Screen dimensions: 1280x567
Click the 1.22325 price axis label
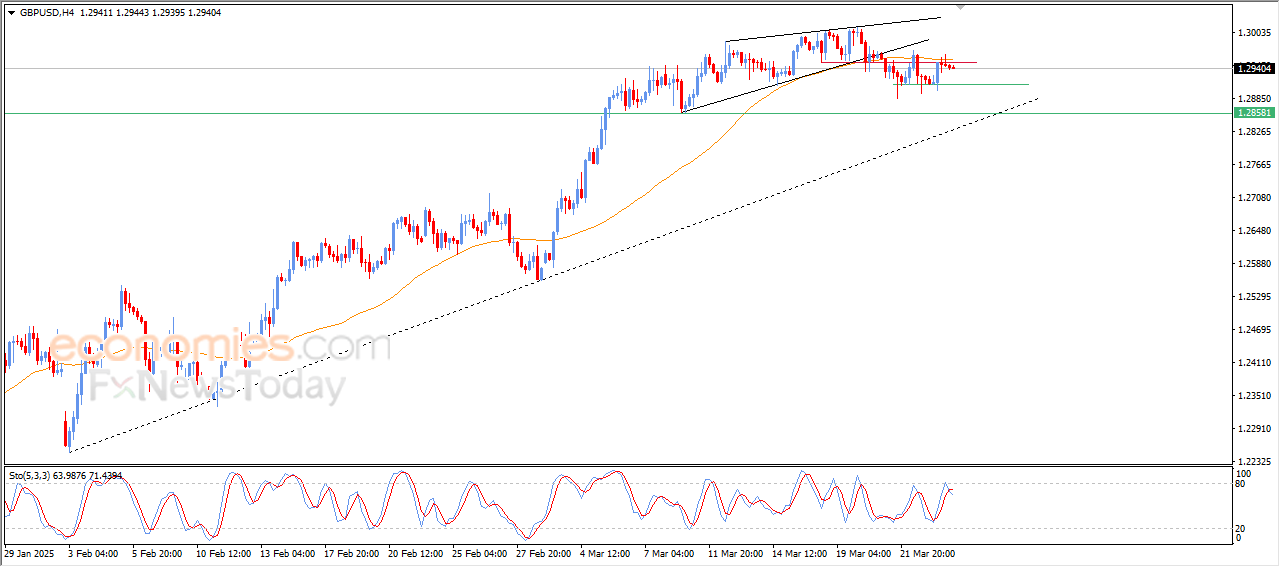pos(1254,462)
